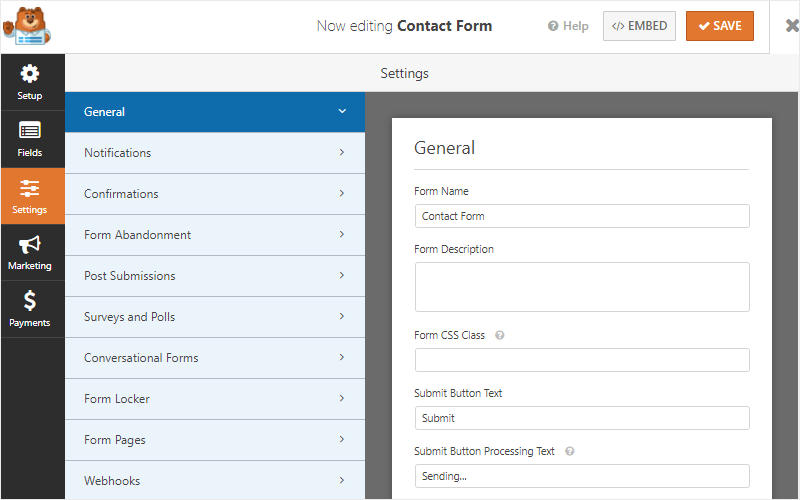The image size is (800, 500).
Task: Click the Submit Button Processing Text help icon
Action: click(x=570, y=451)
